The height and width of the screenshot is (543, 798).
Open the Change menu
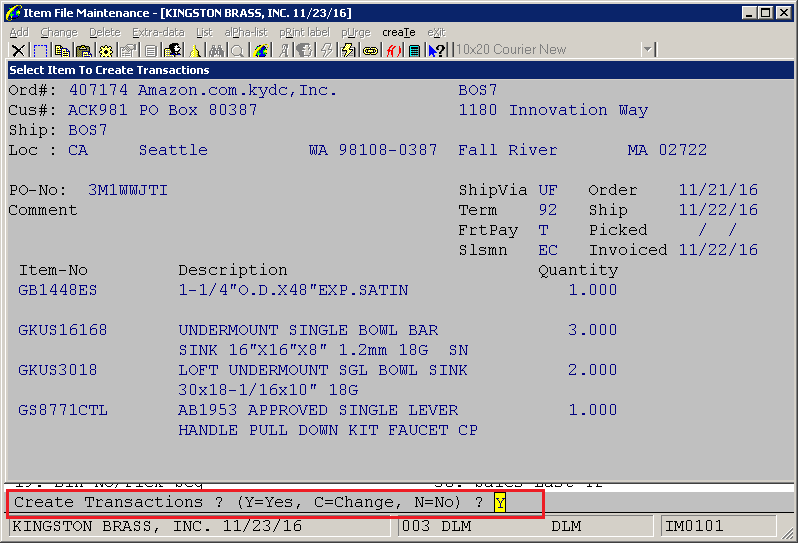pos(59,33)
